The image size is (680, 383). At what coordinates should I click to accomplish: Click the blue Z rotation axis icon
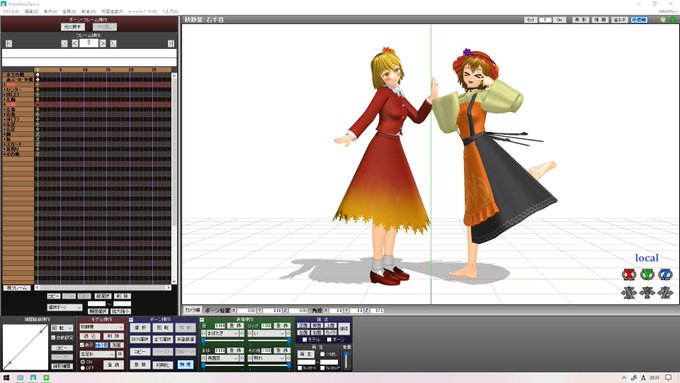(665, 275)
